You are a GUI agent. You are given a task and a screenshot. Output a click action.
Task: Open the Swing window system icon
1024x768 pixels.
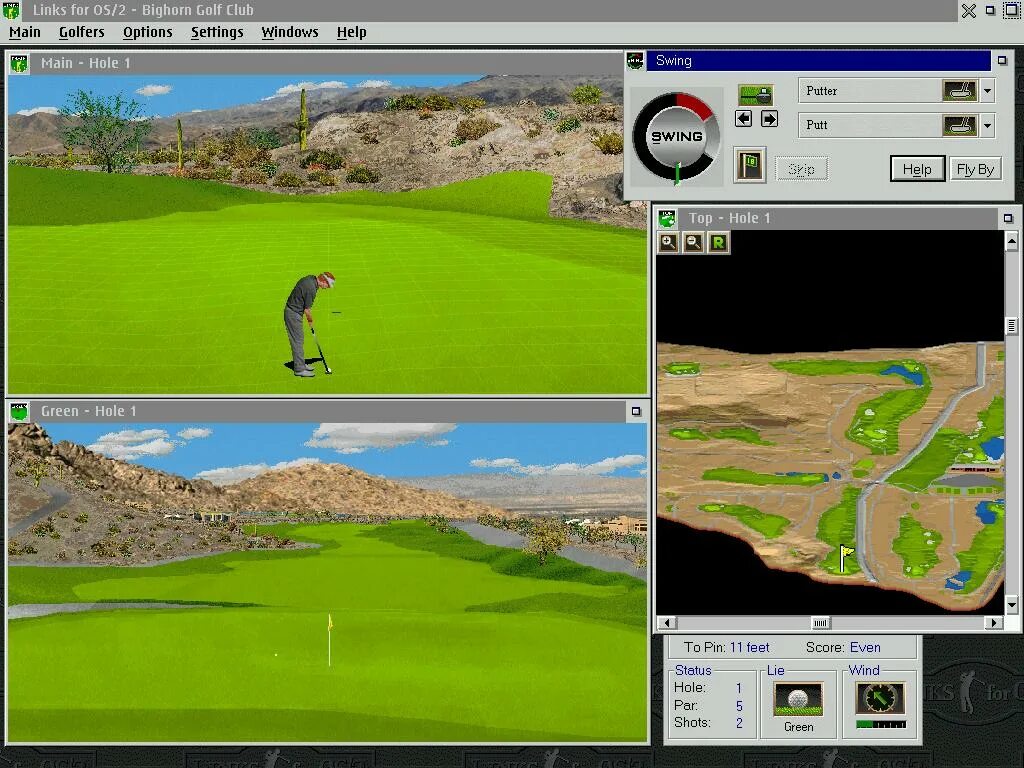(635, 61)
